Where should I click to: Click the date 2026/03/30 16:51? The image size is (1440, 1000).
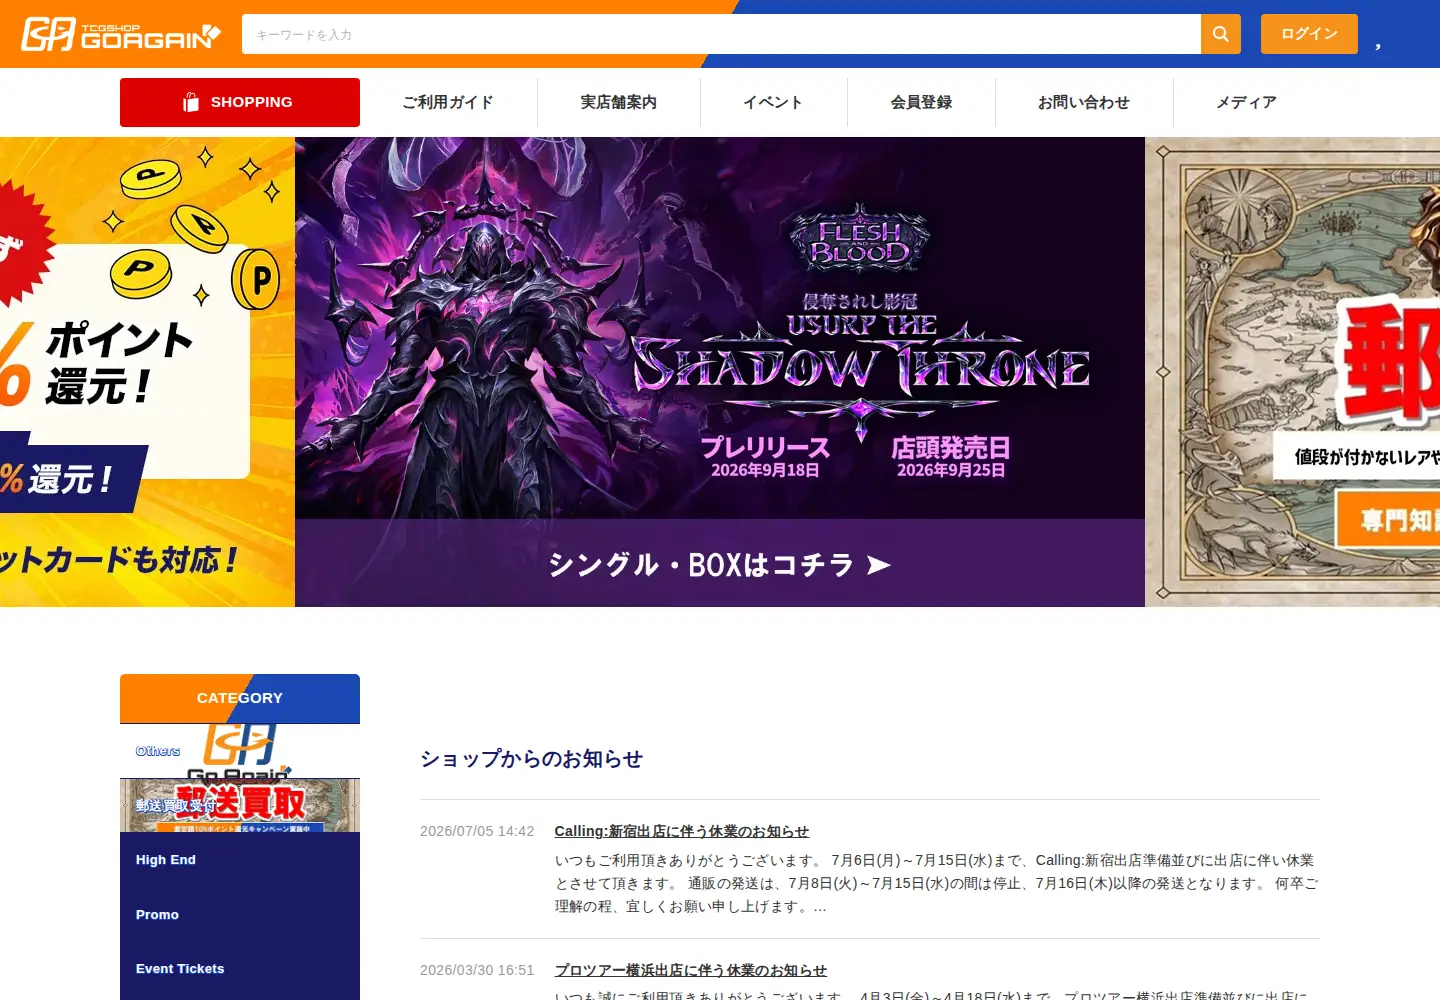click(477, 970)
